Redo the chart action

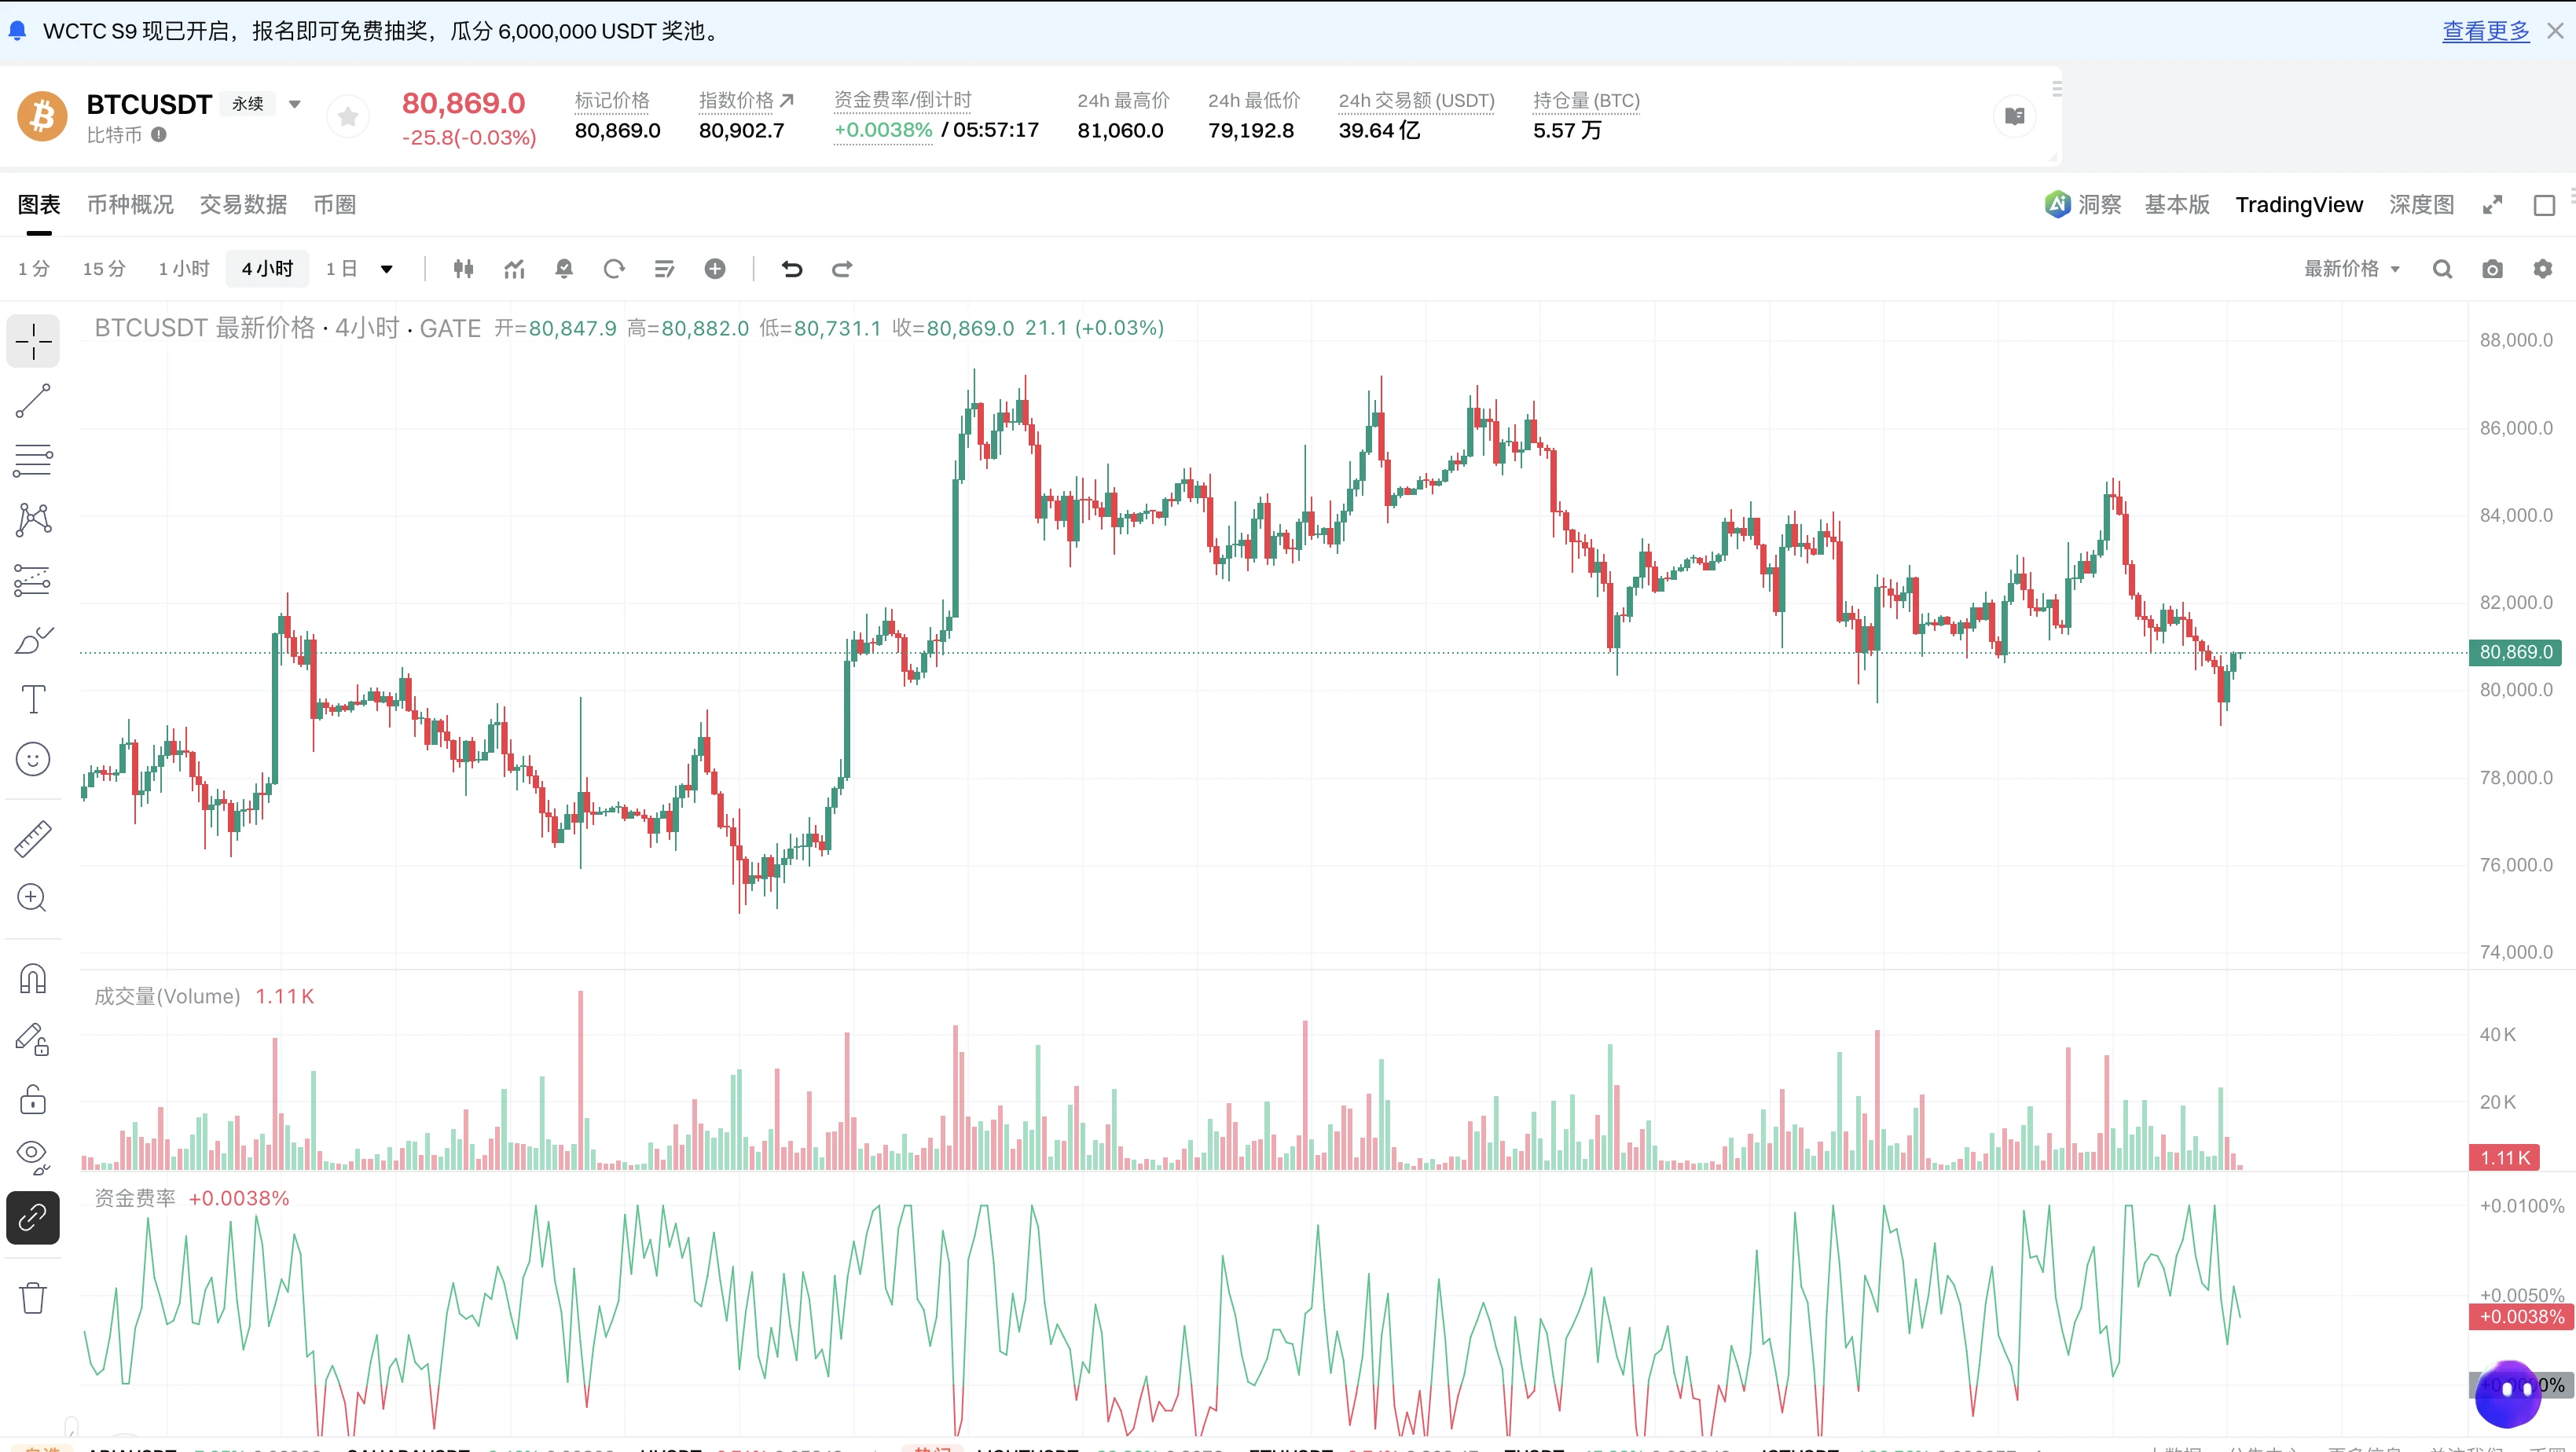click(x=842, y=268)
